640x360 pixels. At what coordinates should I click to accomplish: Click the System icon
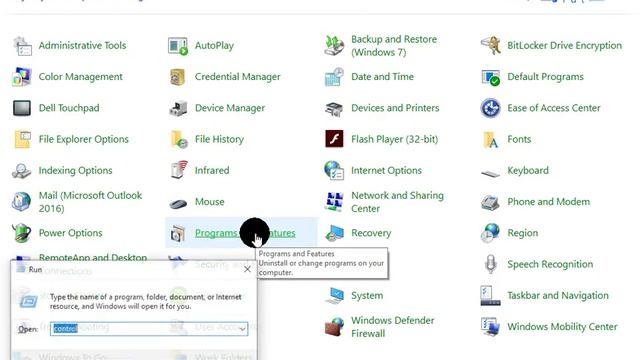pyautogui.click(x=335, y=296)
